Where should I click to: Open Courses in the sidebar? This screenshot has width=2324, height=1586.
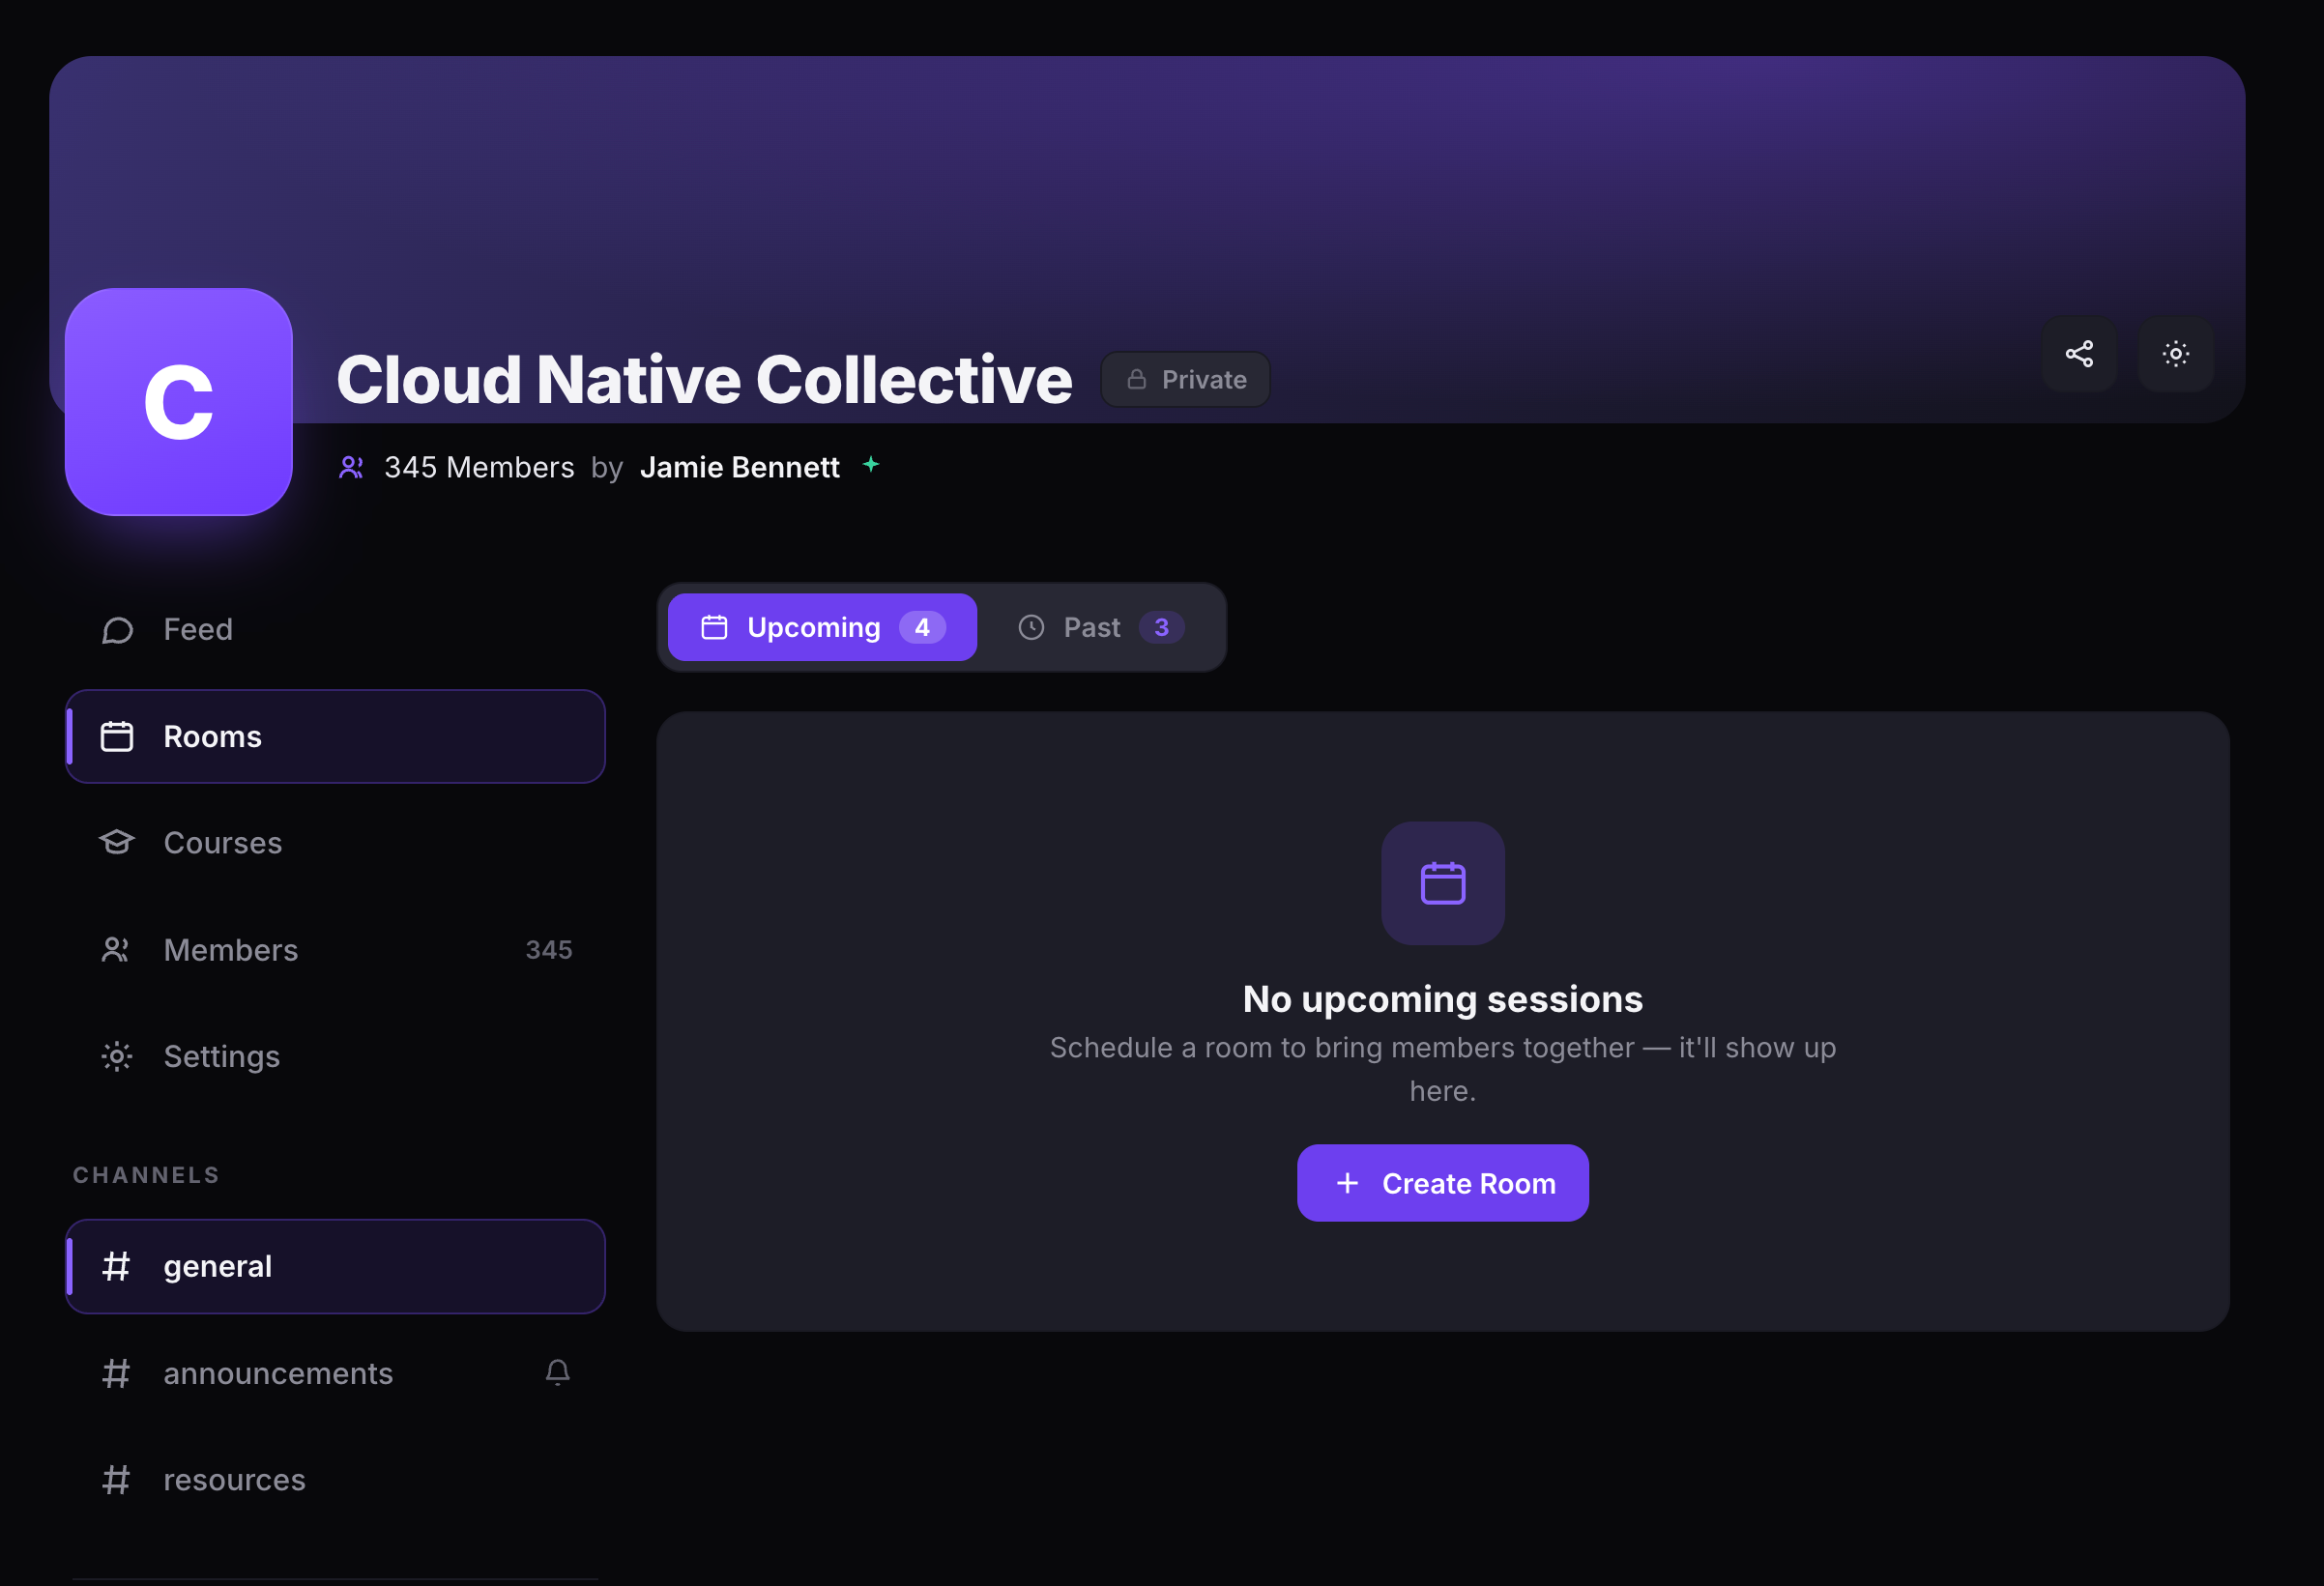point(335,843)
